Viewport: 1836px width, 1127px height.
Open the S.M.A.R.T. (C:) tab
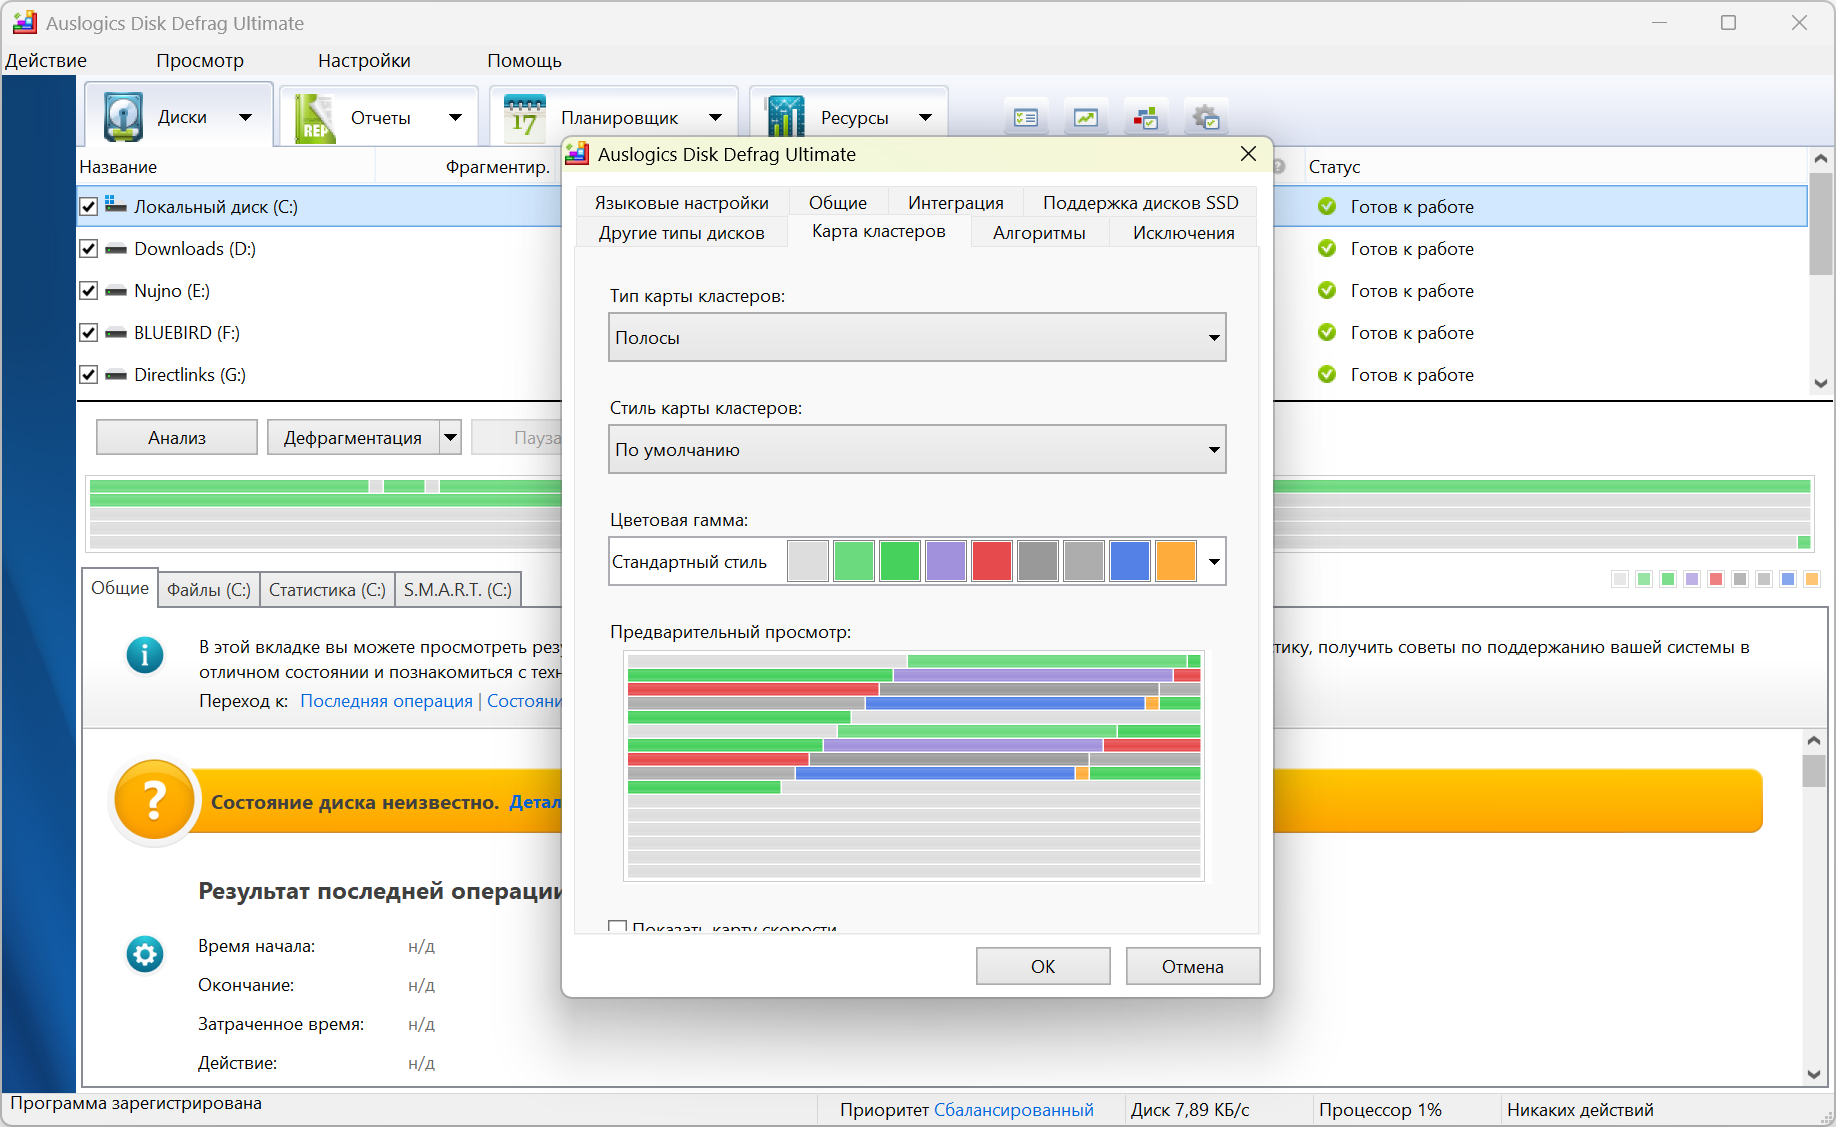[x=458, y=590]
